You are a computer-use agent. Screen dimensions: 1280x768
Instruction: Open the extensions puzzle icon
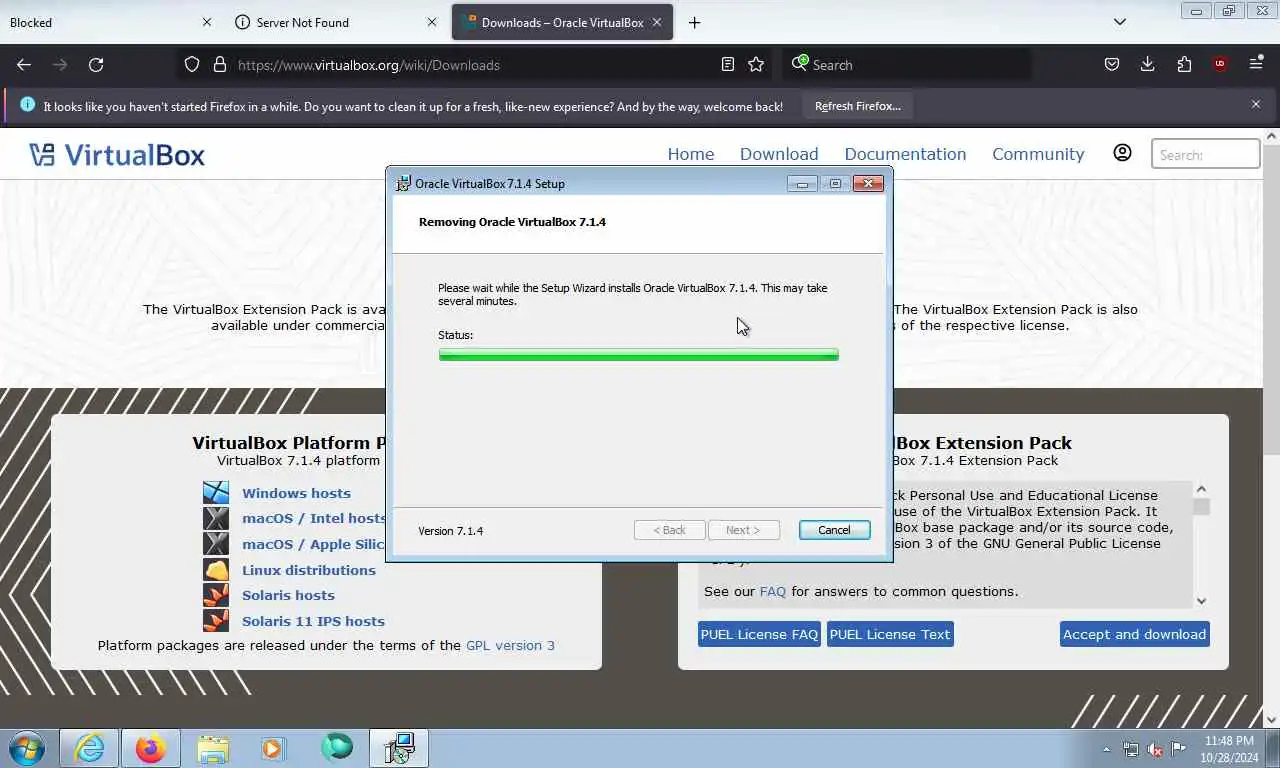coord(1184,64)
